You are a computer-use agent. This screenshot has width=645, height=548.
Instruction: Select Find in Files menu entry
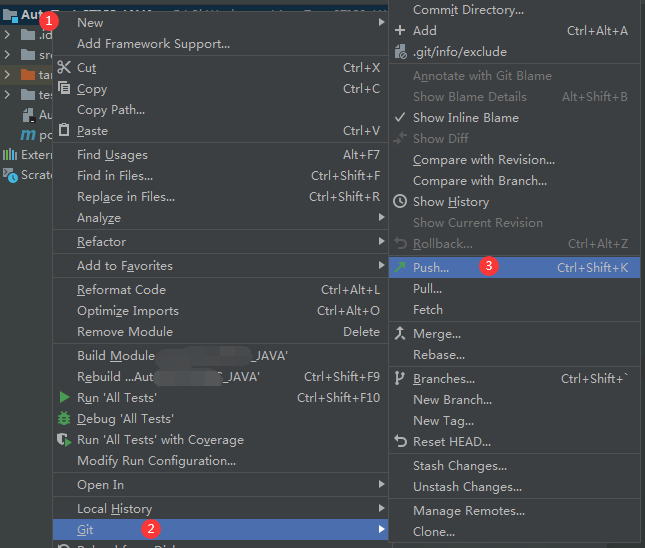115,176
